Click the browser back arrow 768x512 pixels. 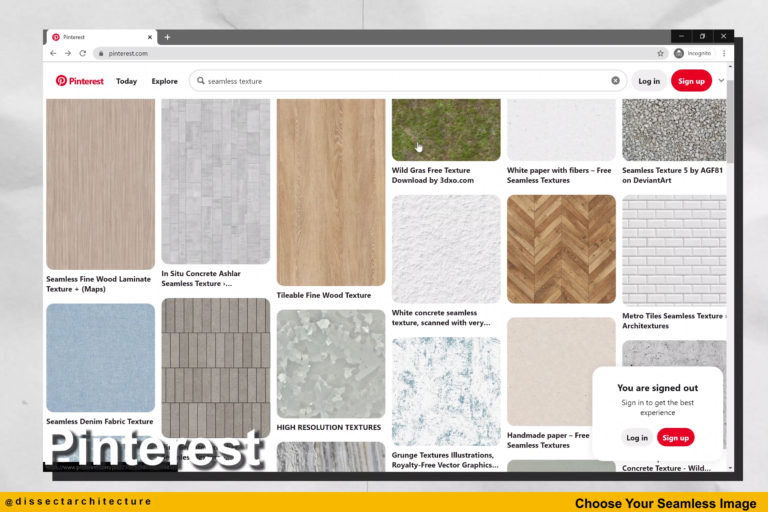coord(53,53)
